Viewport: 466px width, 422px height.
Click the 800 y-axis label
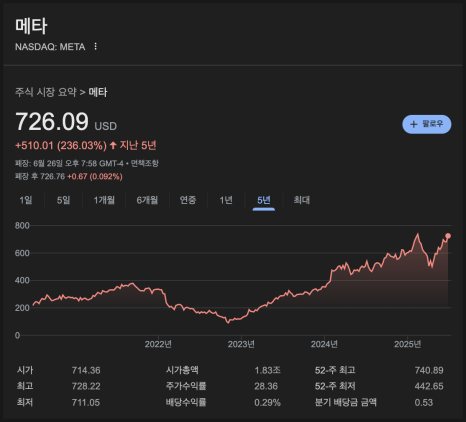(x=22, y=226)
